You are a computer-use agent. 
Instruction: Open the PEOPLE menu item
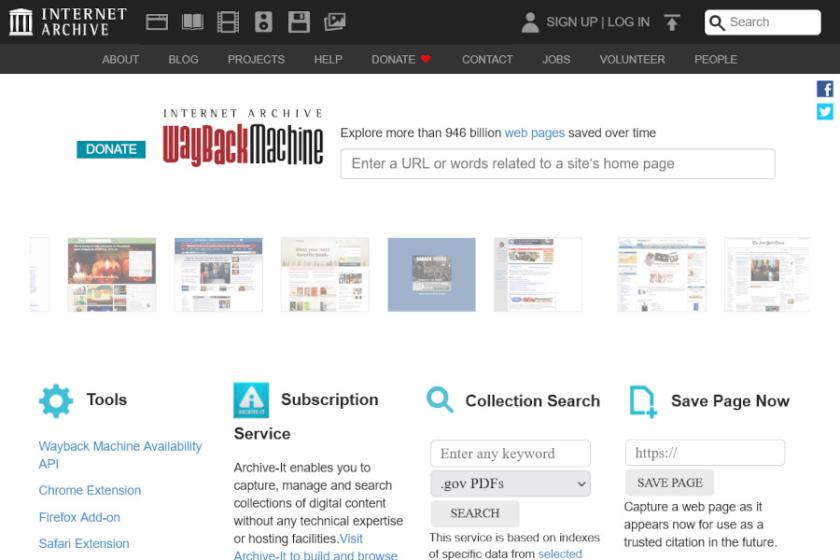[716, 59]
